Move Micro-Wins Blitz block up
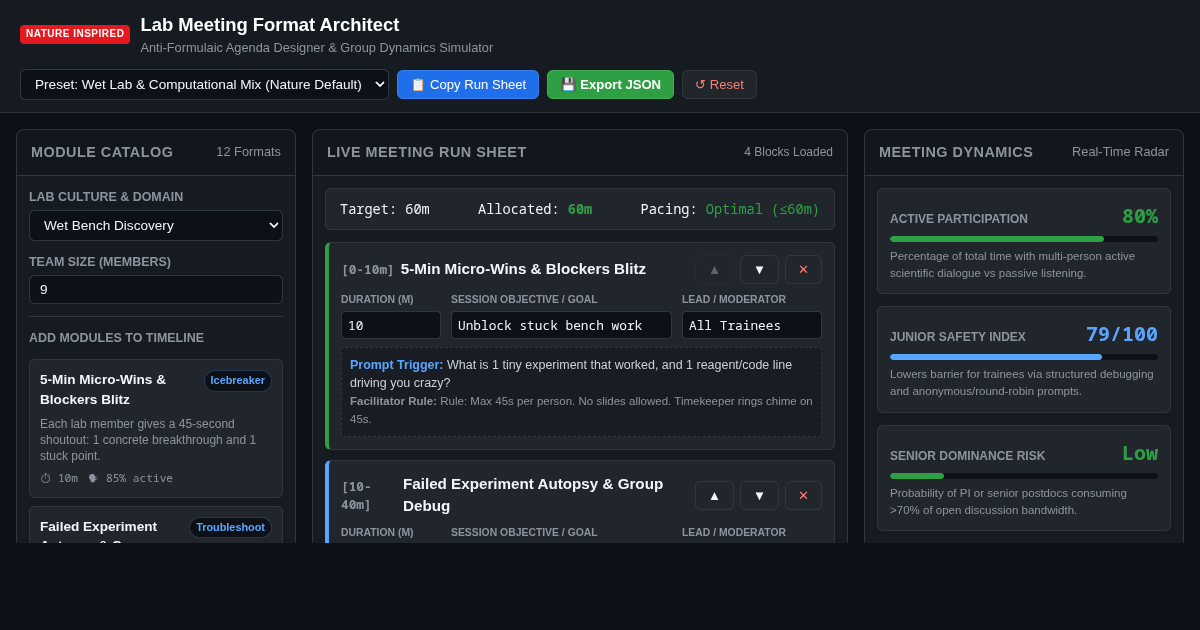Viewport: 1200px width, 630px height. (x=714, y=269)
